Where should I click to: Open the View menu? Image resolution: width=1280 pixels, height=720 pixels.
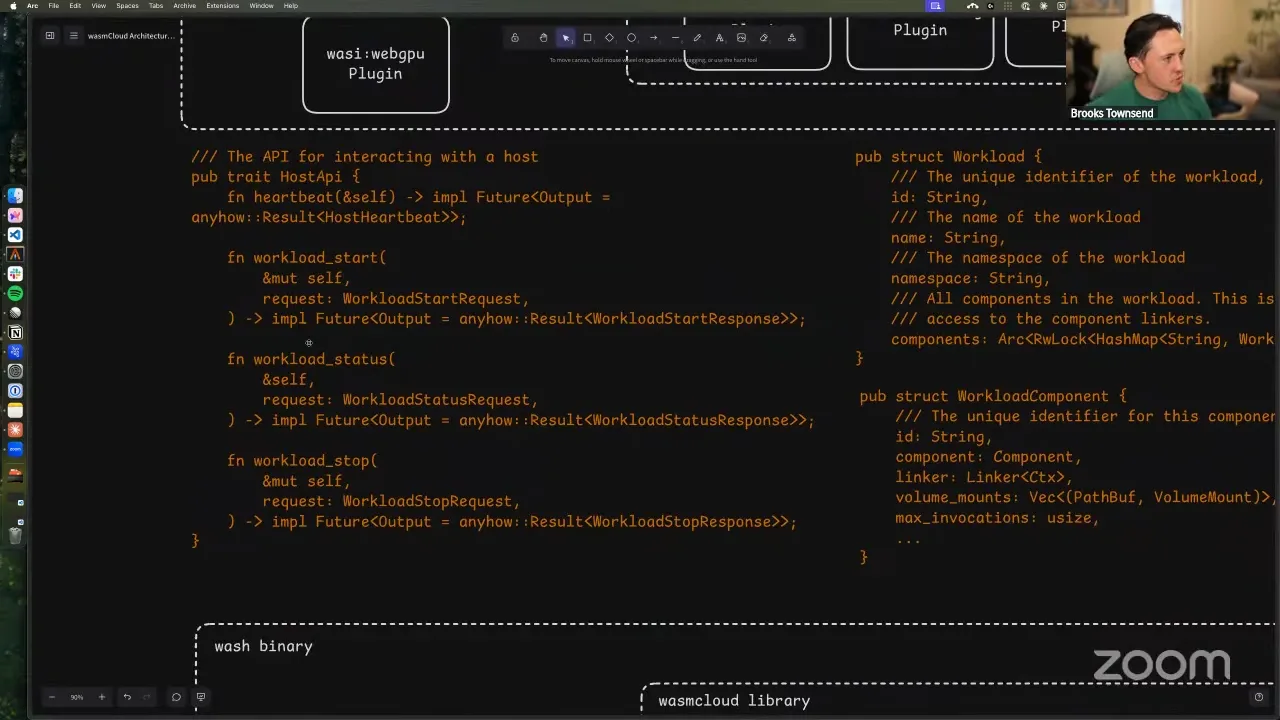(99, 6)
